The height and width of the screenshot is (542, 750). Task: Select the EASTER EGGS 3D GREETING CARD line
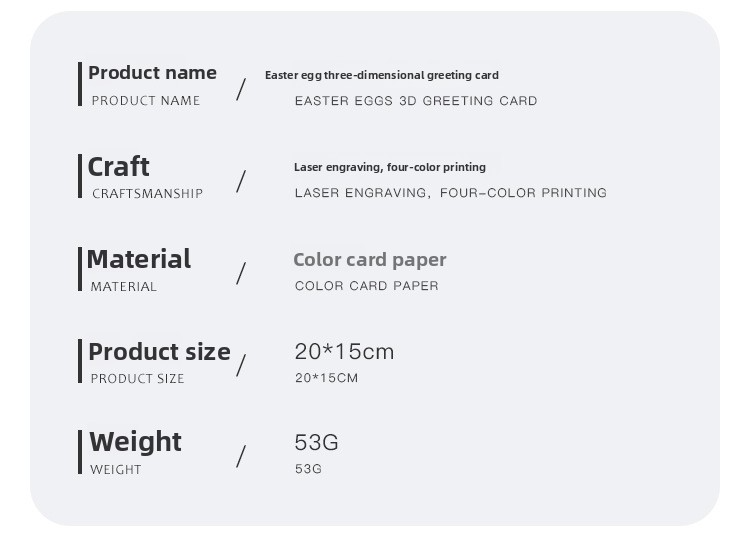416,101
